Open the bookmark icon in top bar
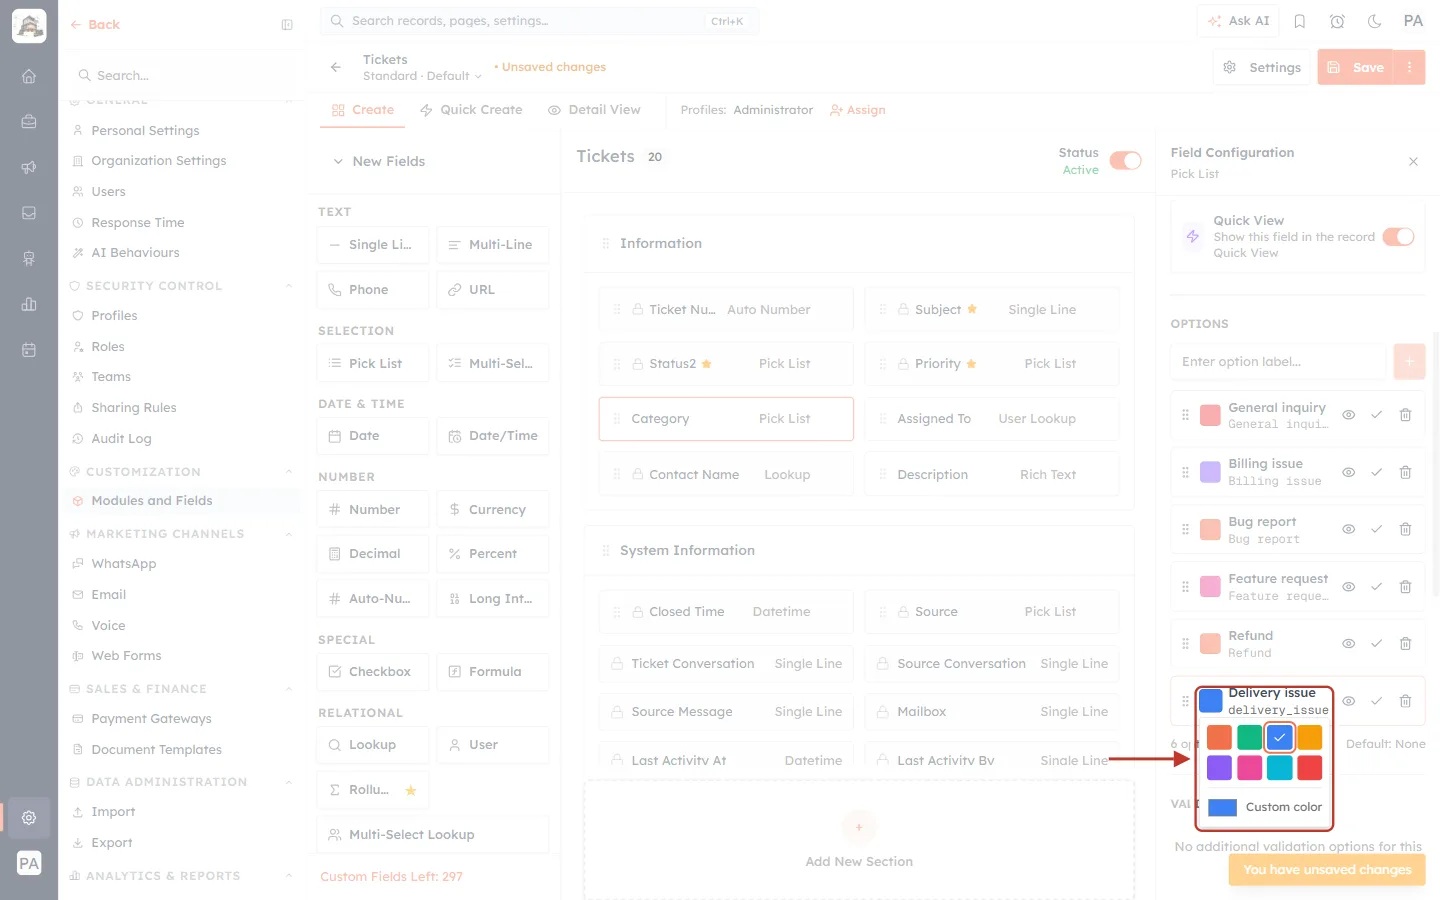This screenshot has height=900, width=1440. click(1300, 21)
